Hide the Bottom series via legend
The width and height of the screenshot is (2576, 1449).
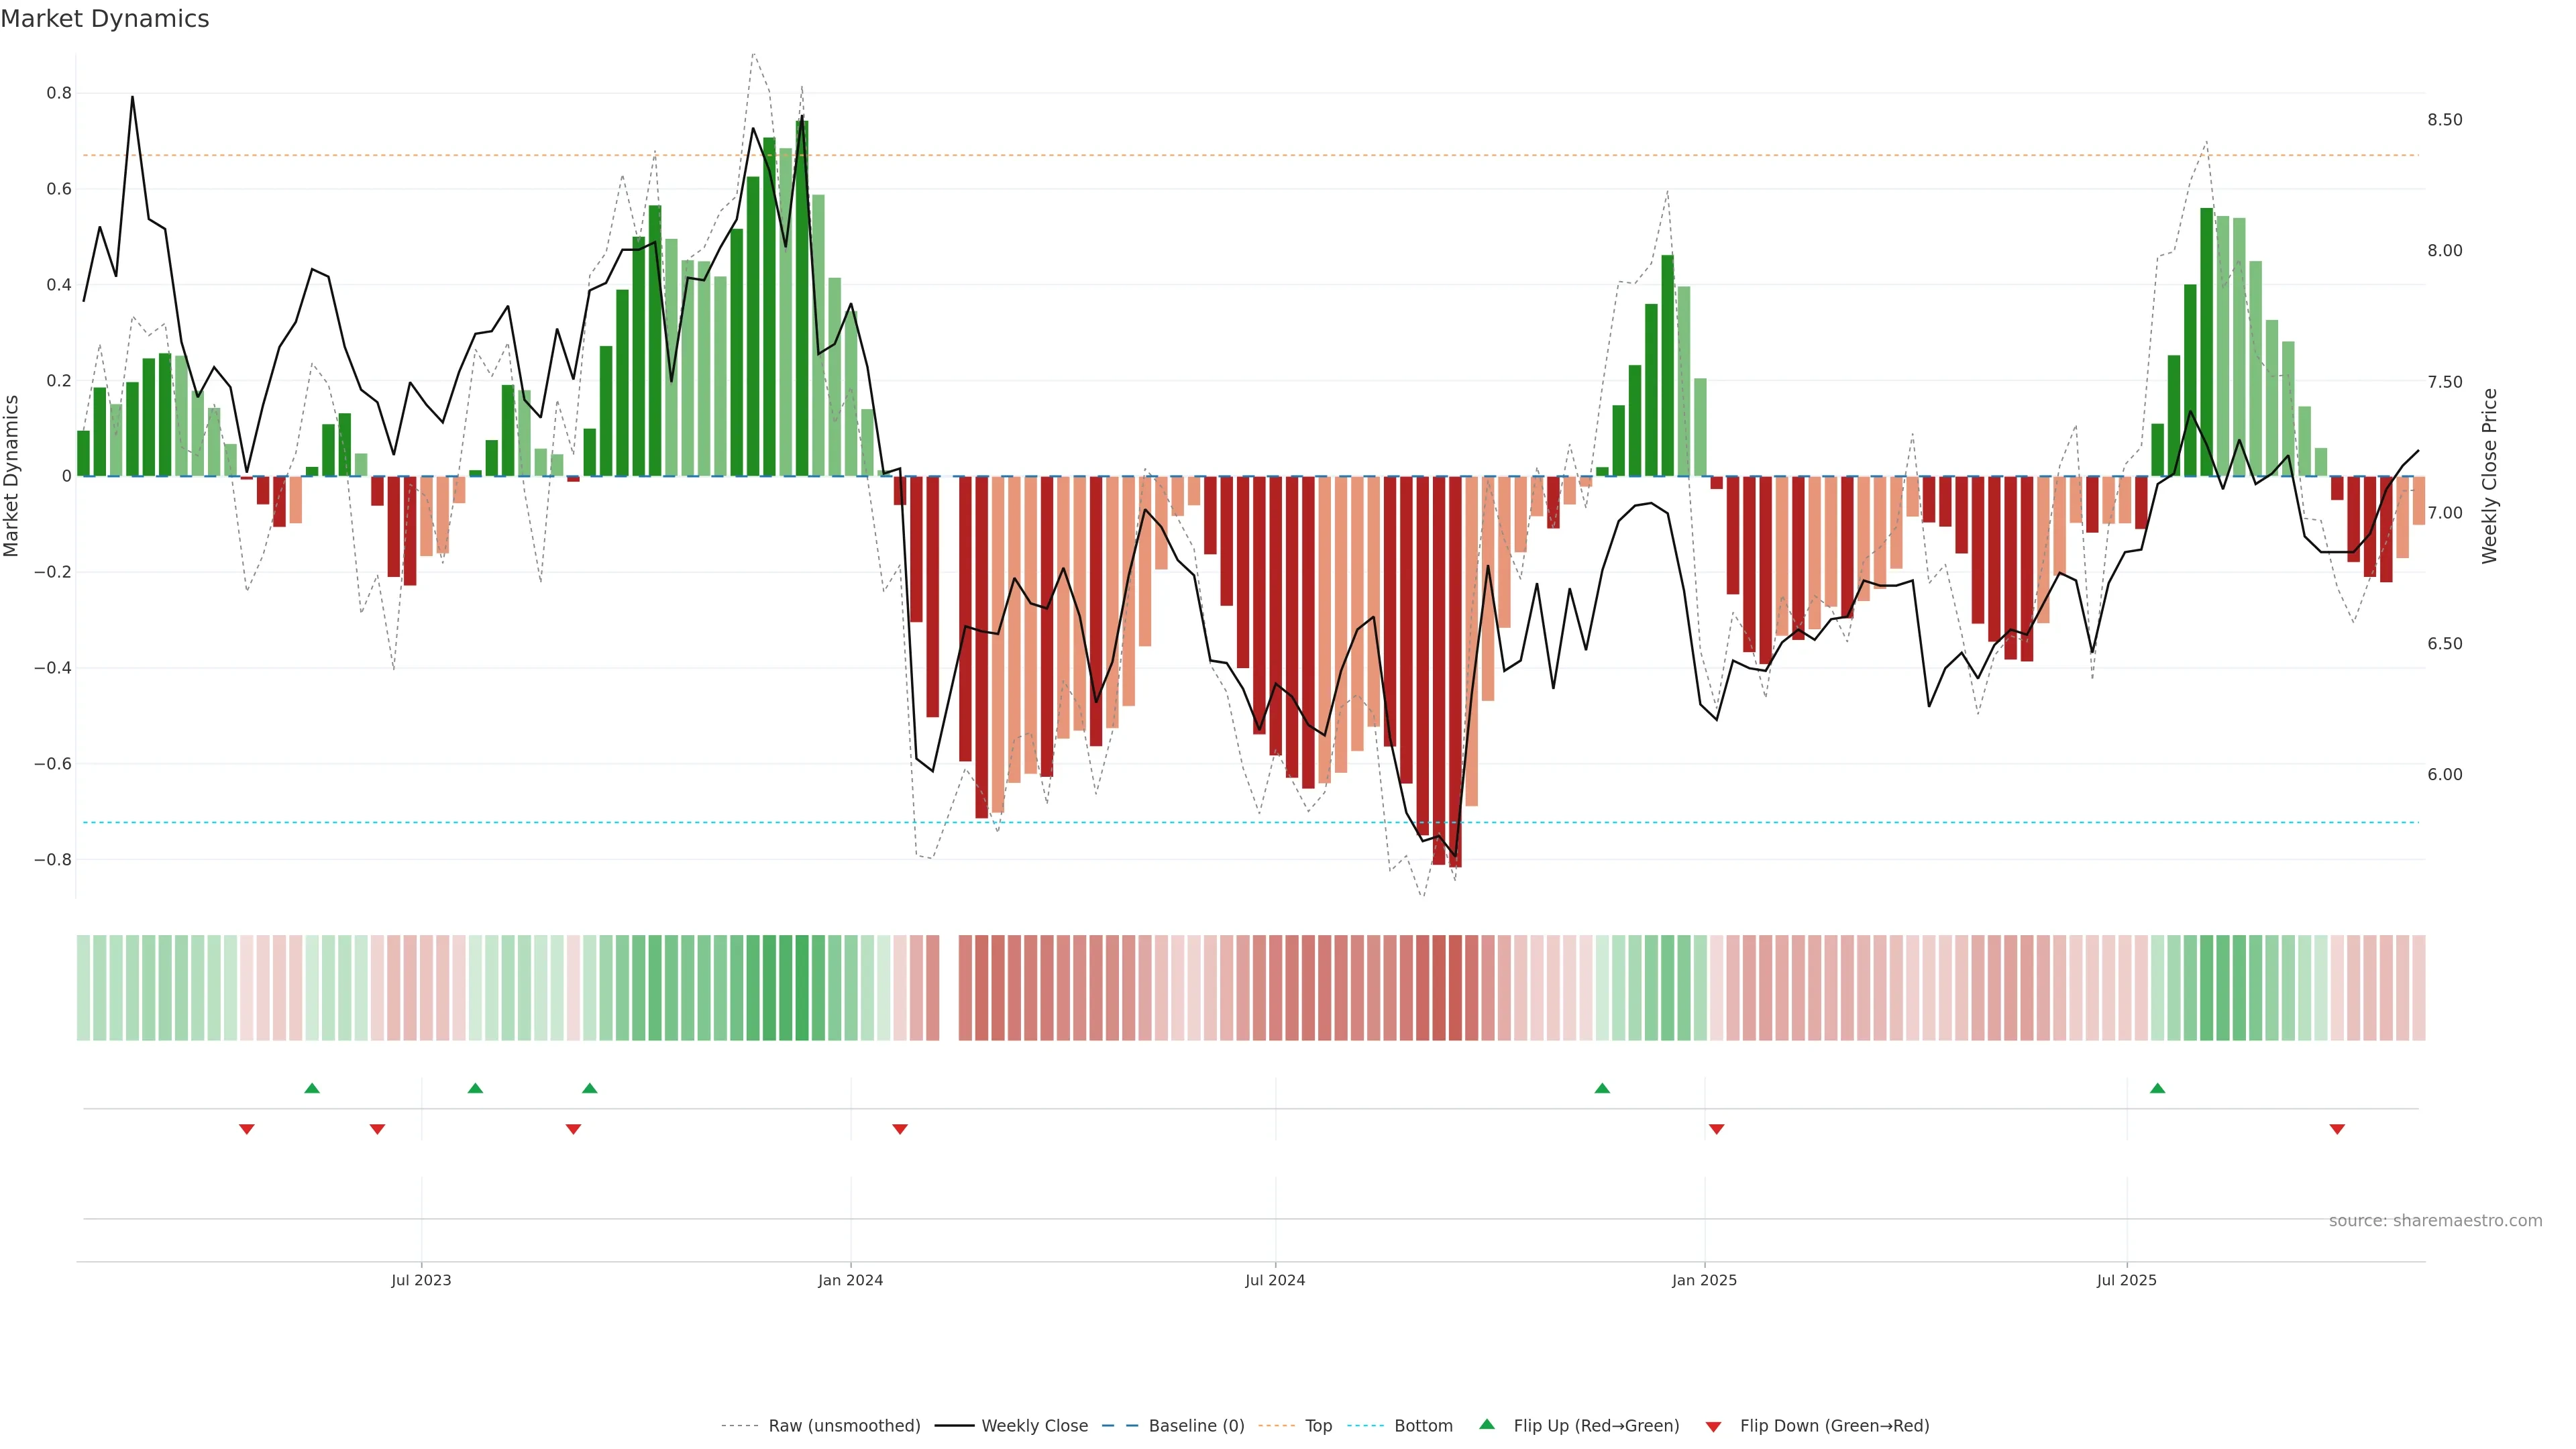(x=1423, y=1426)
